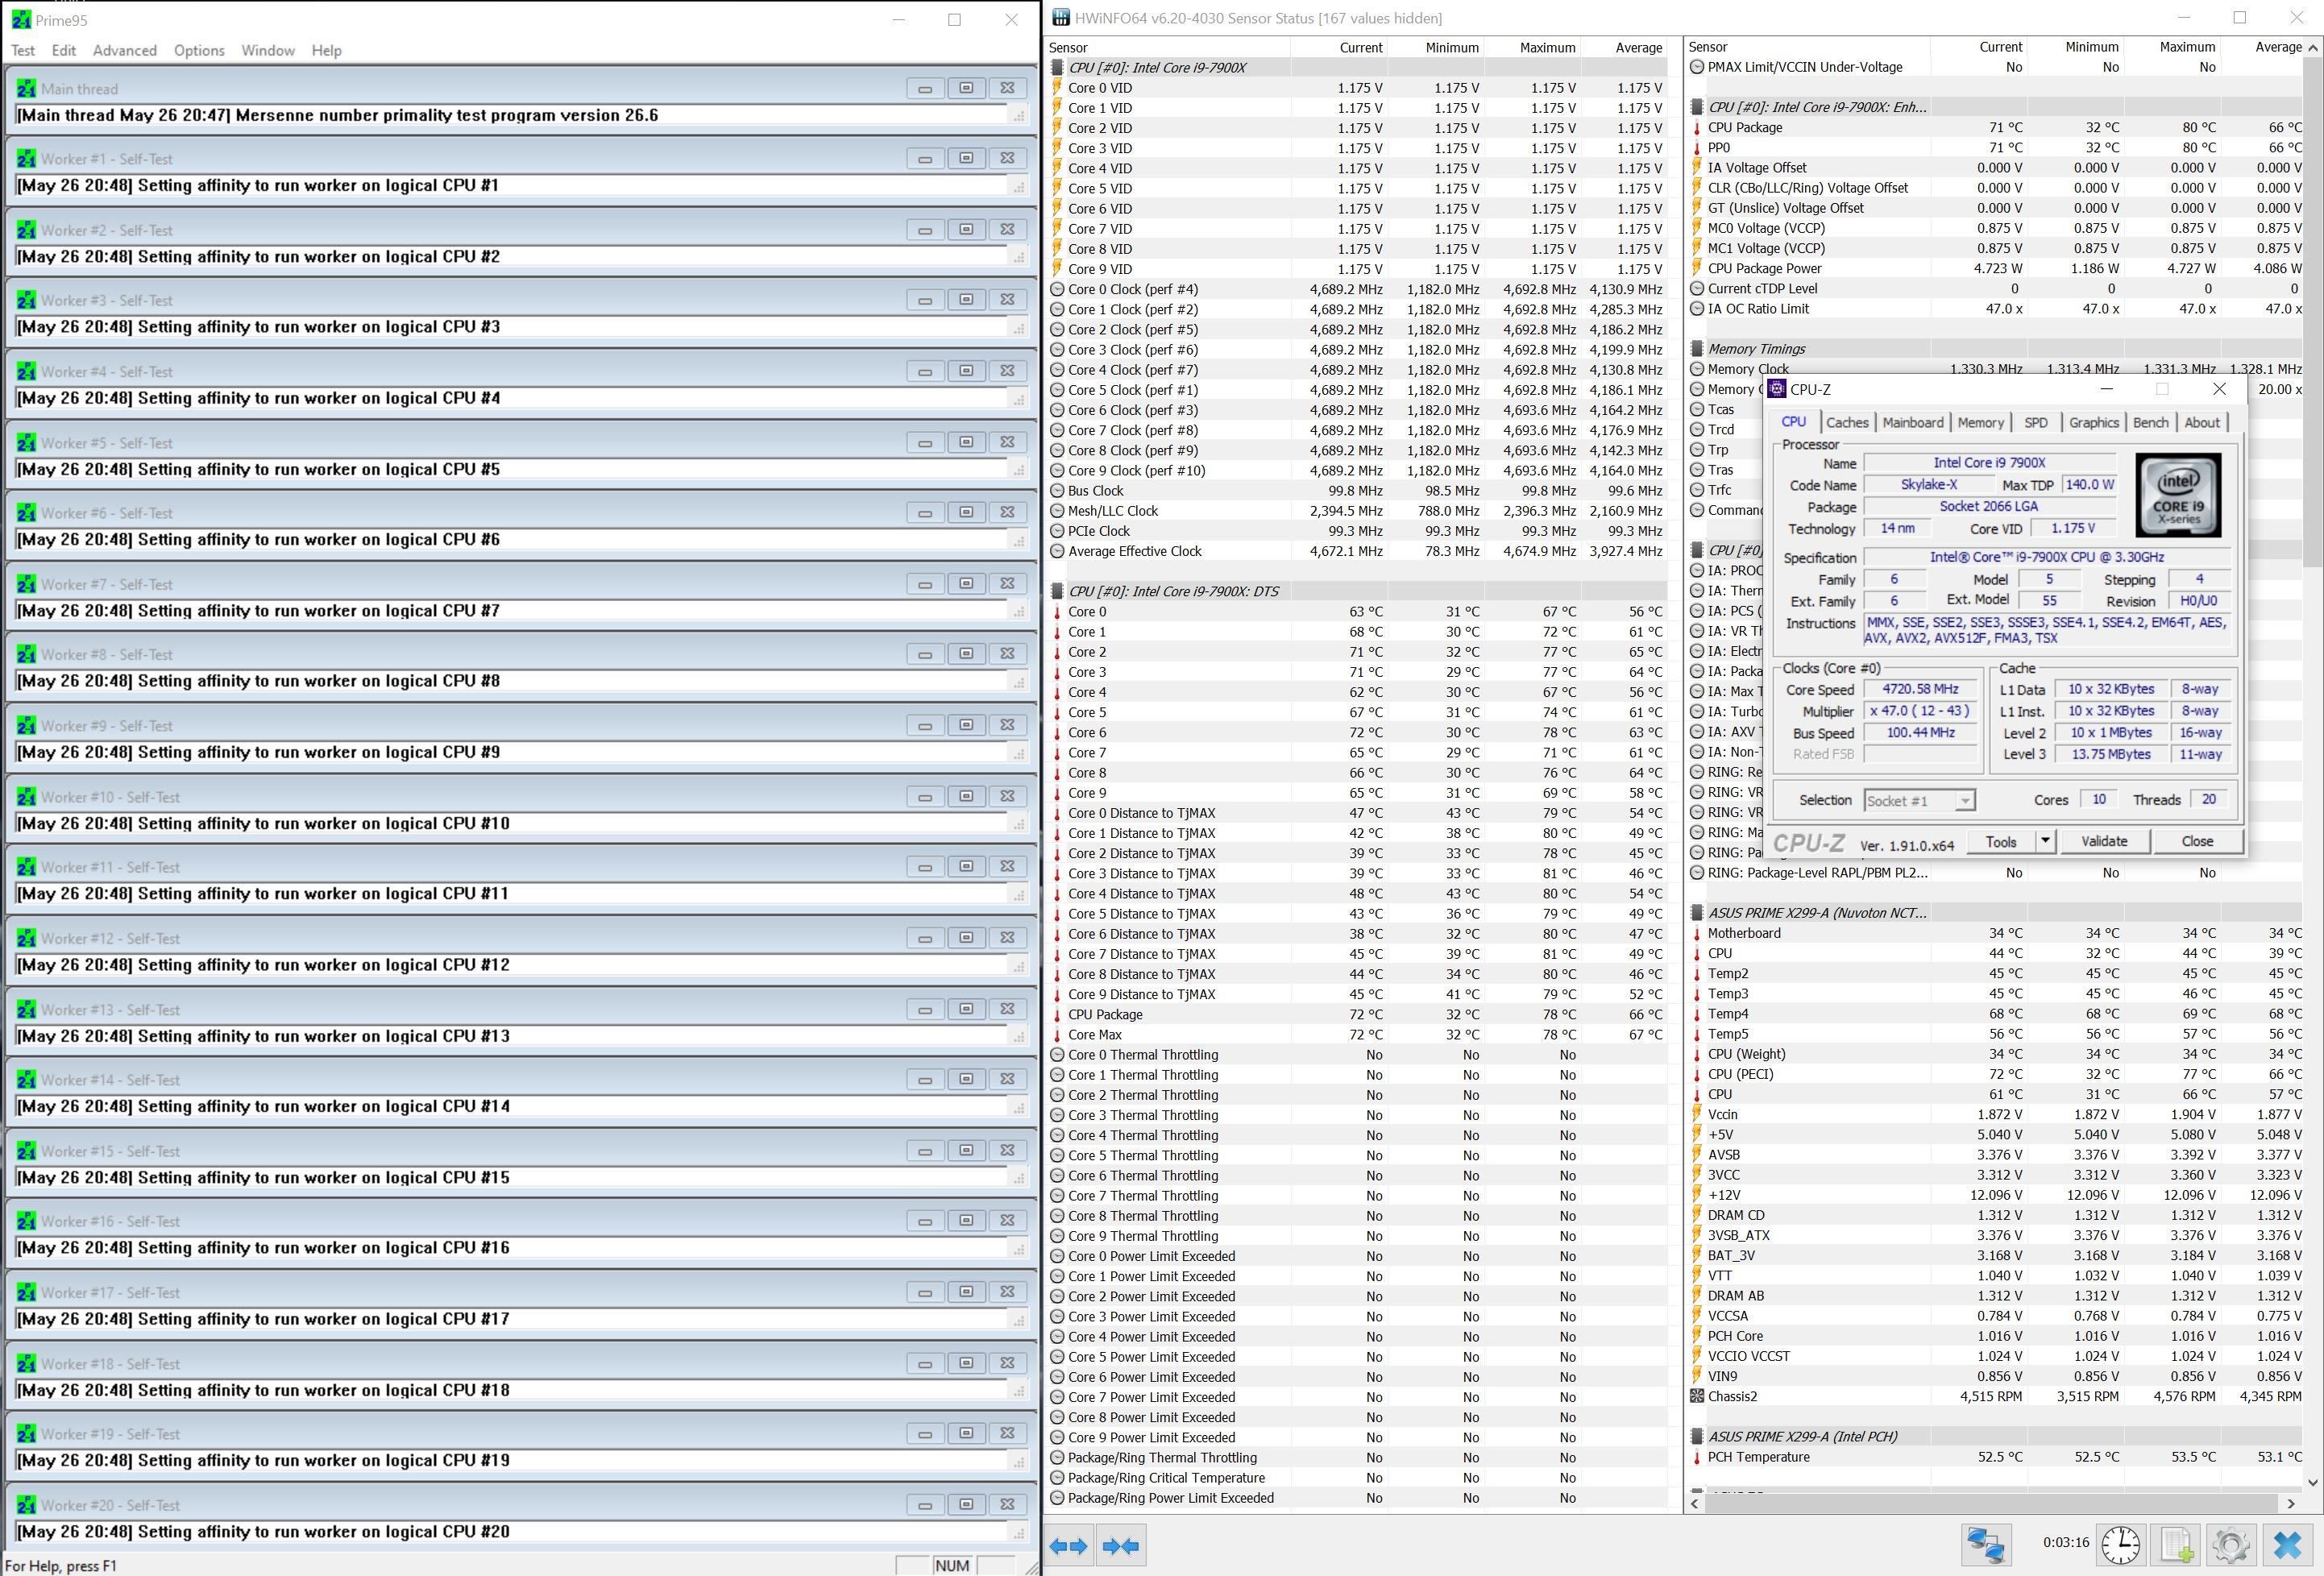Open Prime95 Edit menu

(64, 50)
